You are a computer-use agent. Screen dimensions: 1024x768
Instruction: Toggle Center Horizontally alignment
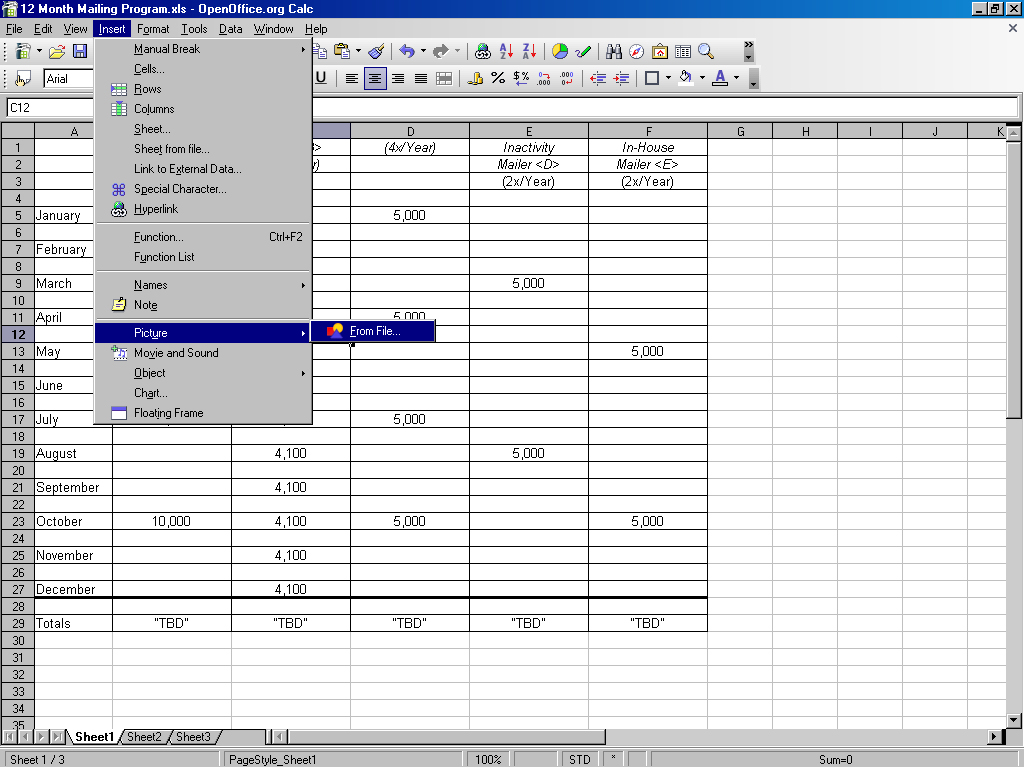375,78
